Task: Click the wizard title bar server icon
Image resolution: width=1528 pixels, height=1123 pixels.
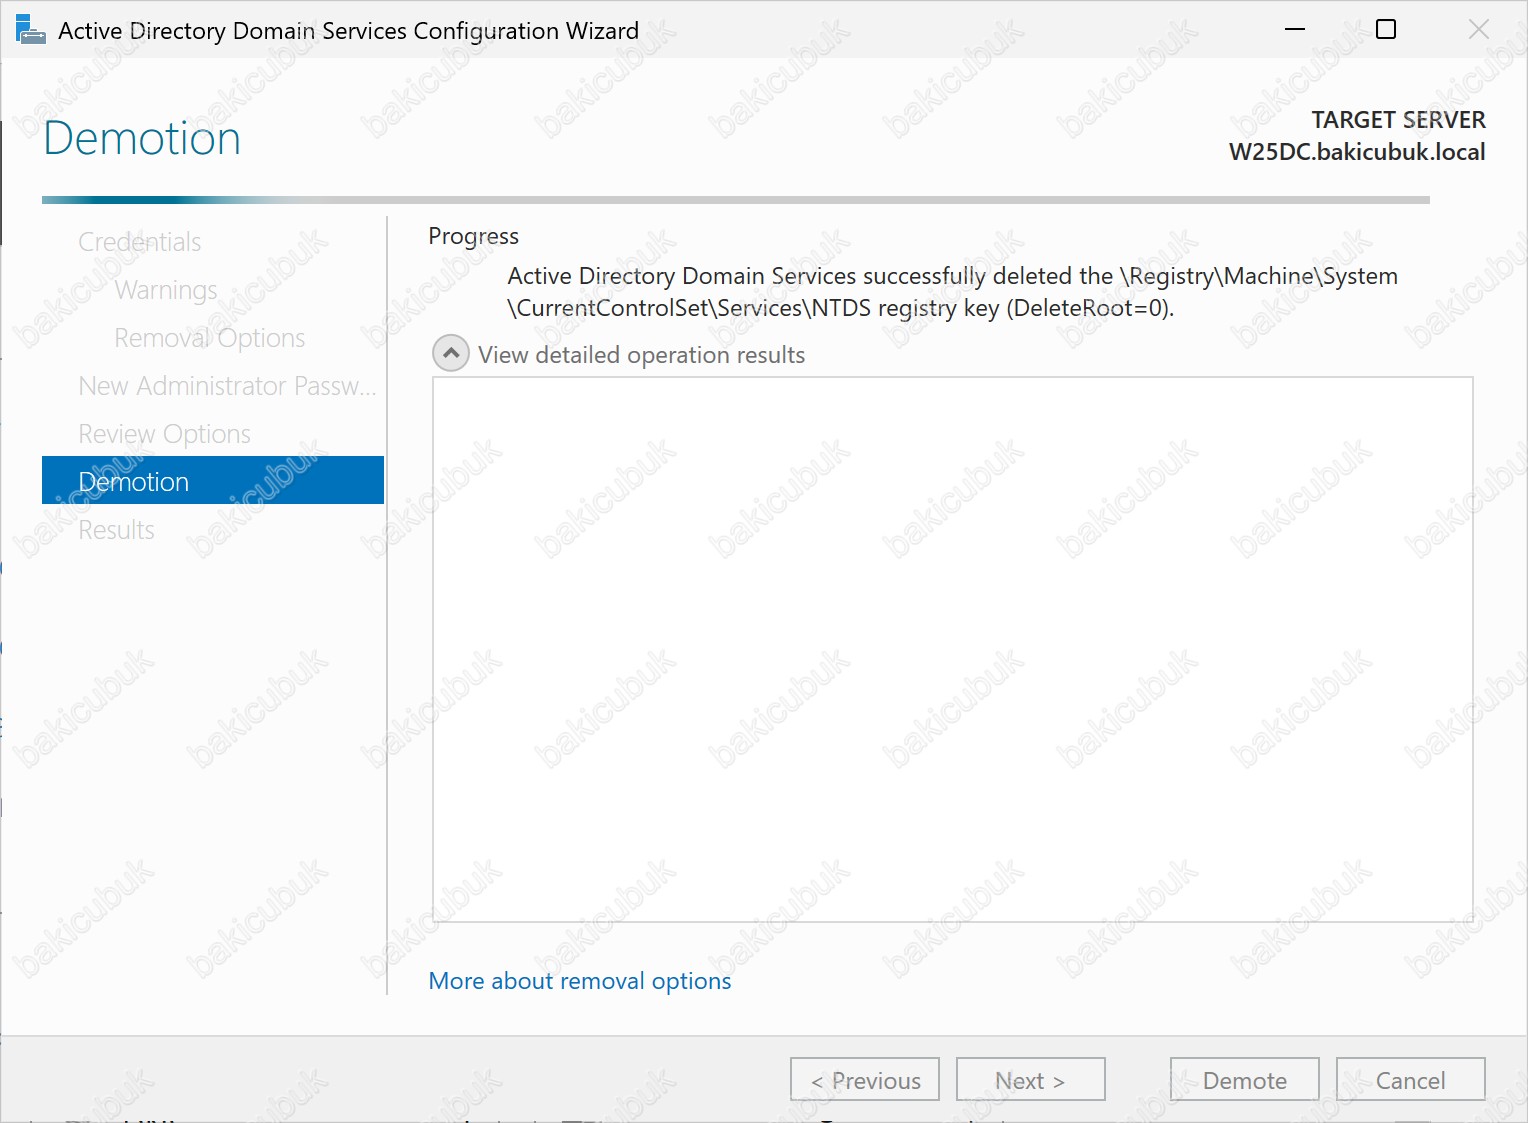Action: 31,30
